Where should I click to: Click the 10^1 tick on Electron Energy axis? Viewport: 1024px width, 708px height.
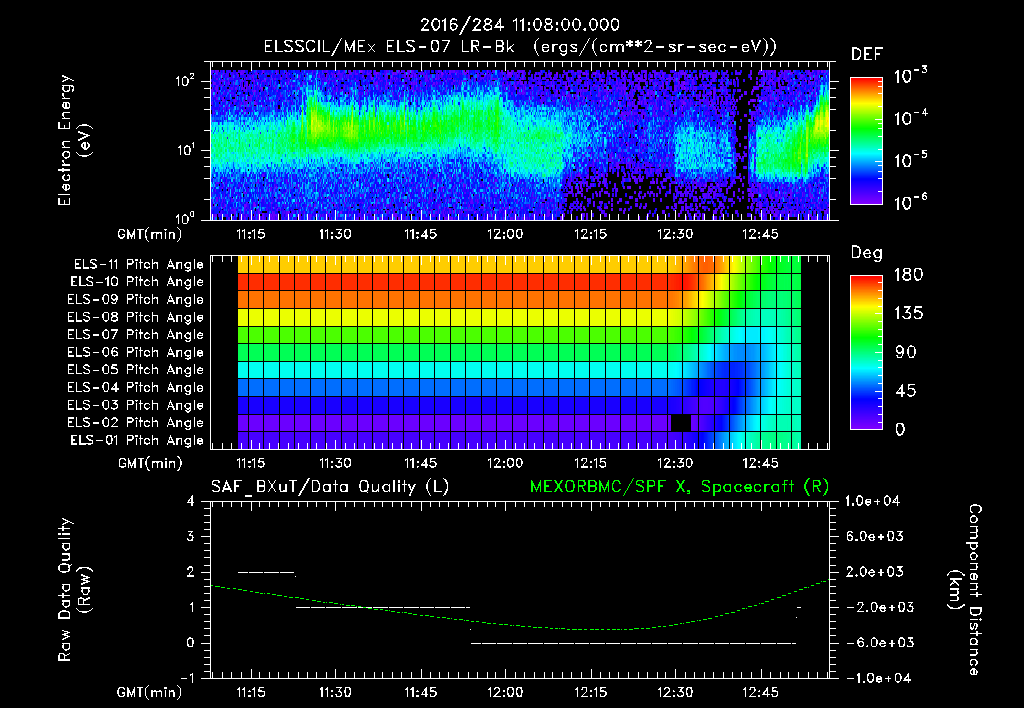[x=186, y=150]
